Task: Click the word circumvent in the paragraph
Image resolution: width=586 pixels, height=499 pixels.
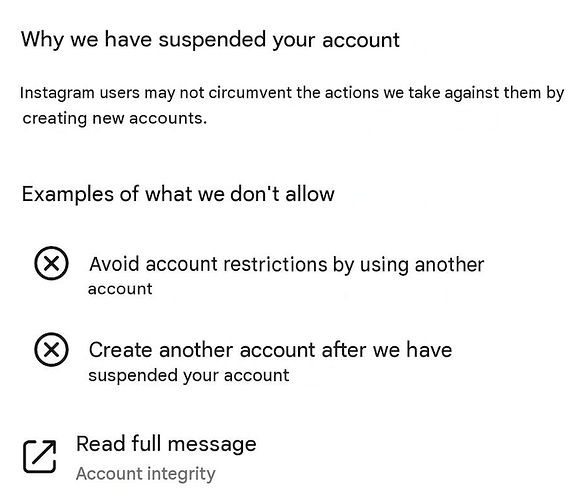Action: pos(250,93)
